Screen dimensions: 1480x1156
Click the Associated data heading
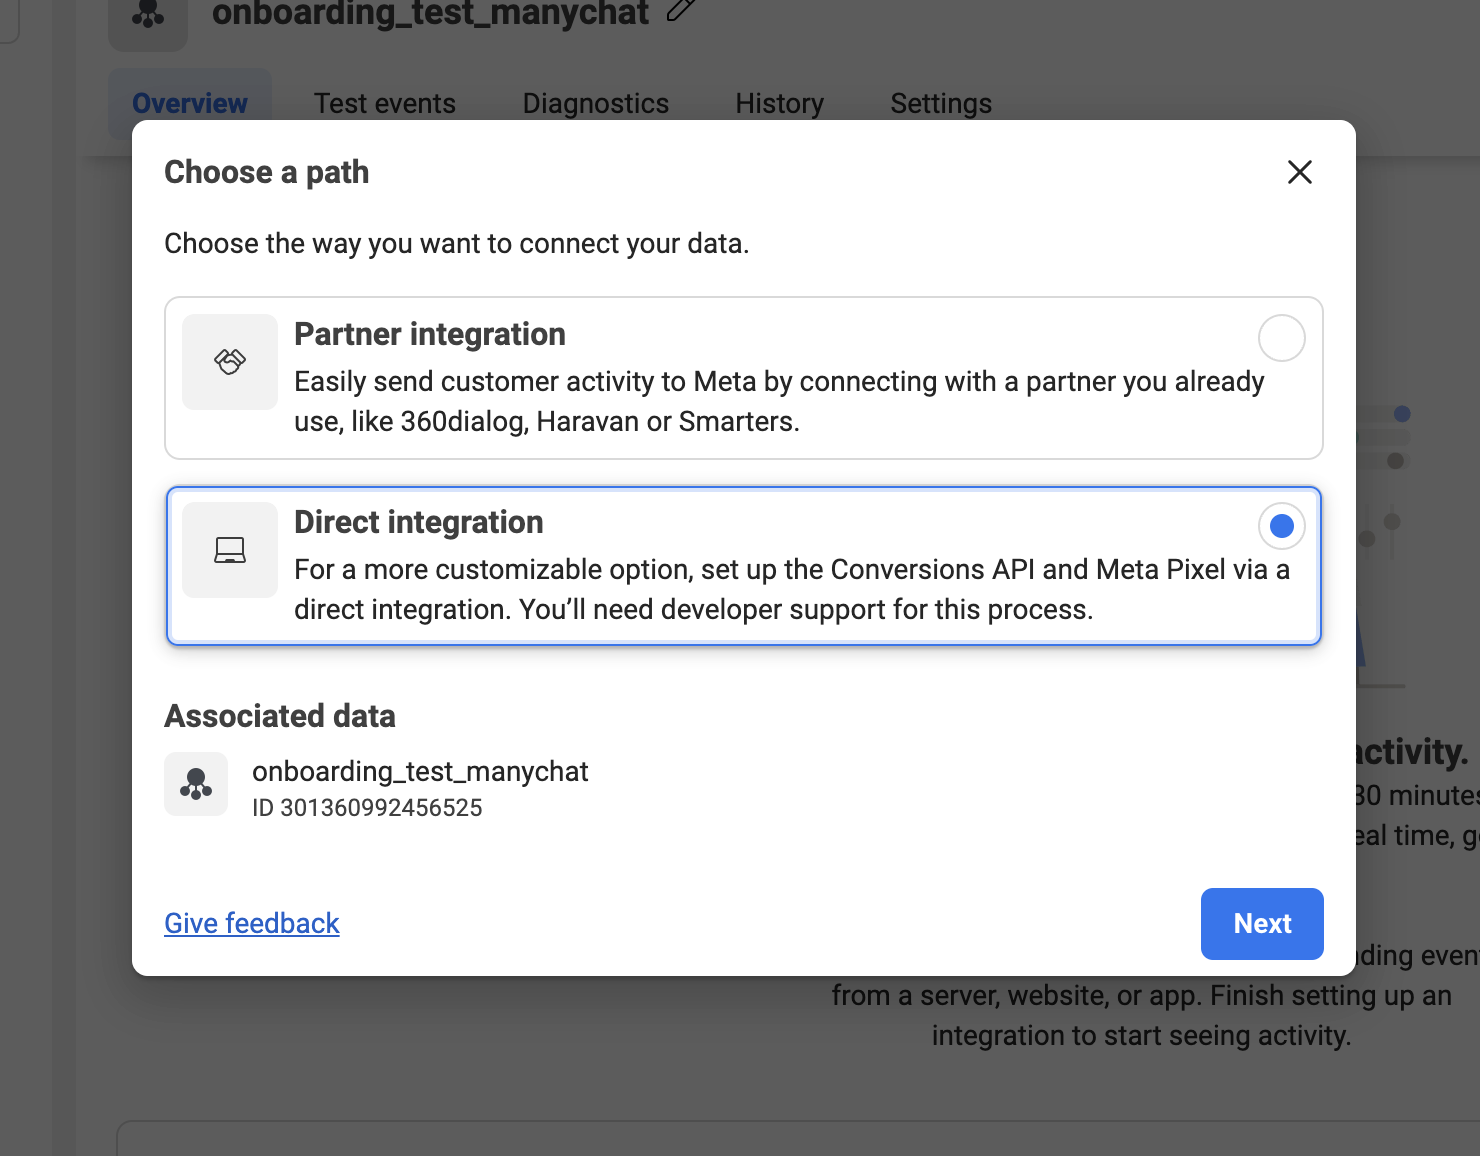280,716
